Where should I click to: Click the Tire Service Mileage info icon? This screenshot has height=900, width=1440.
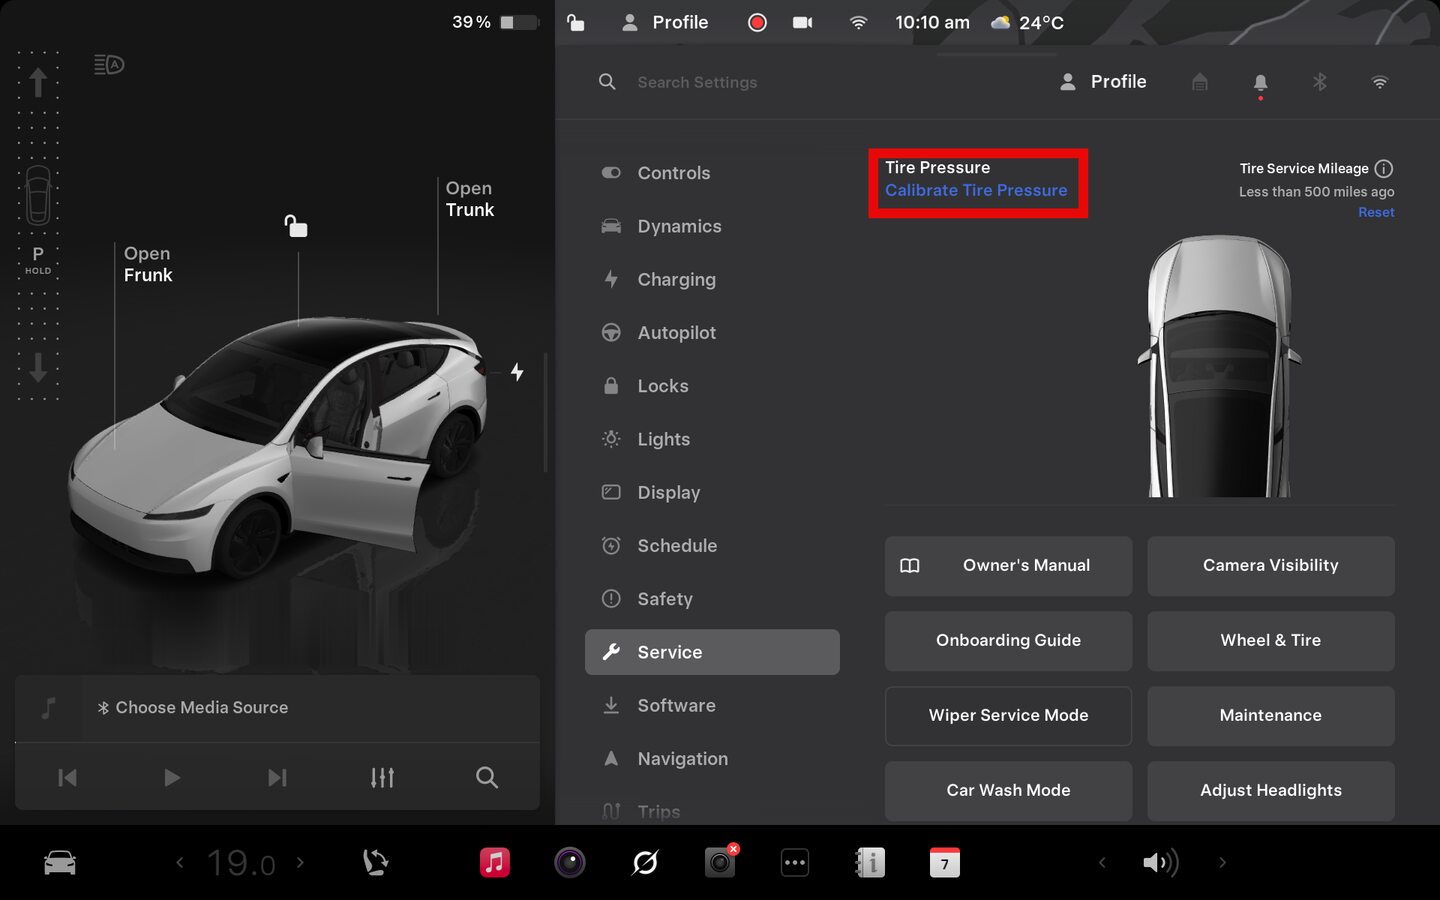click(x=1383, y=169)
